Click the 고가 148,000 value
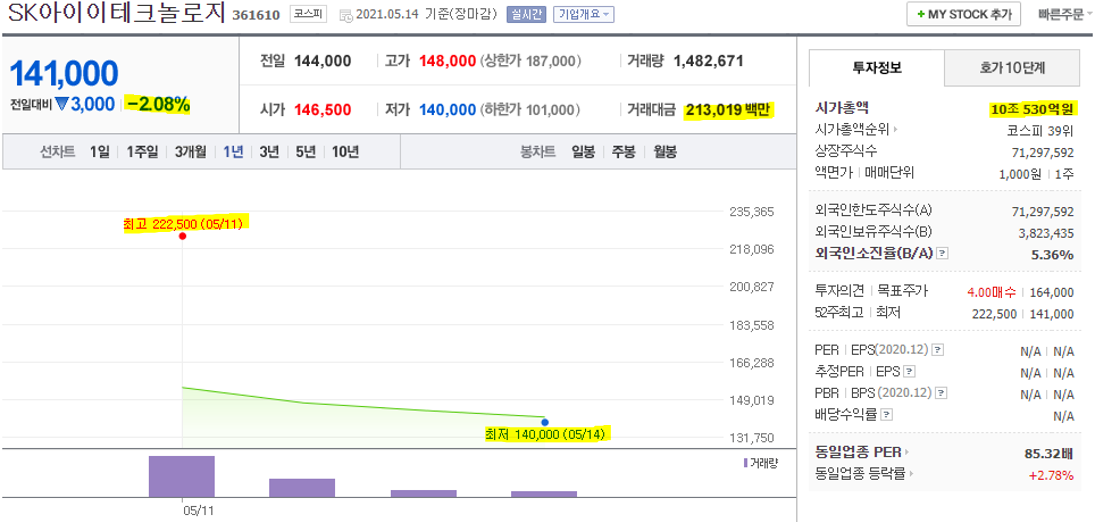This screenshot has width=1094, height=522. (x=447, y=61)
